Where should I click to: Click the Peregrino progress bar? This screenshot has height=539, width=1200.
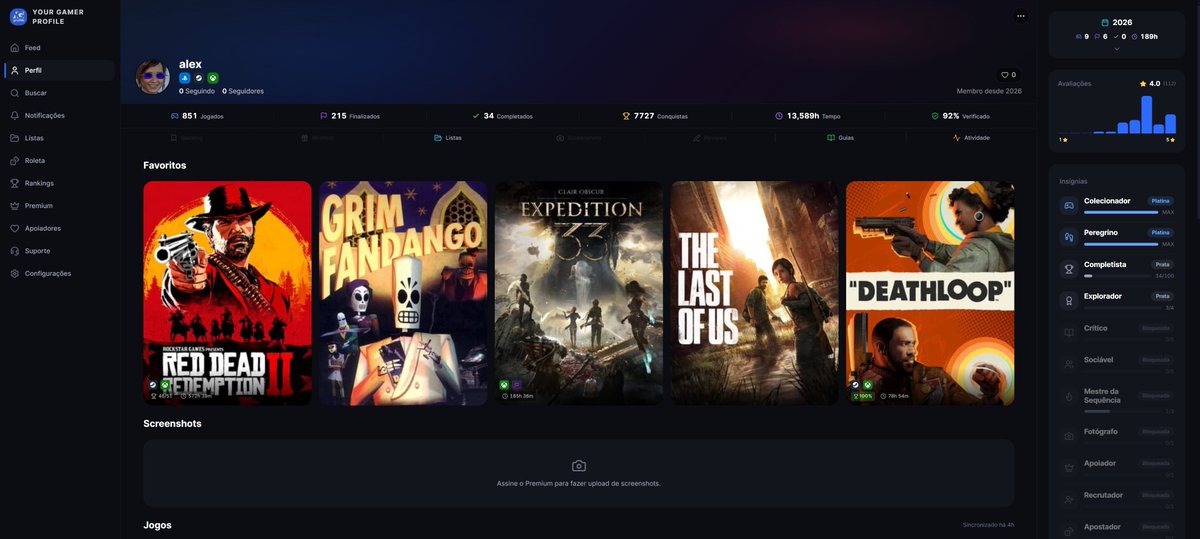(1121, 244)
